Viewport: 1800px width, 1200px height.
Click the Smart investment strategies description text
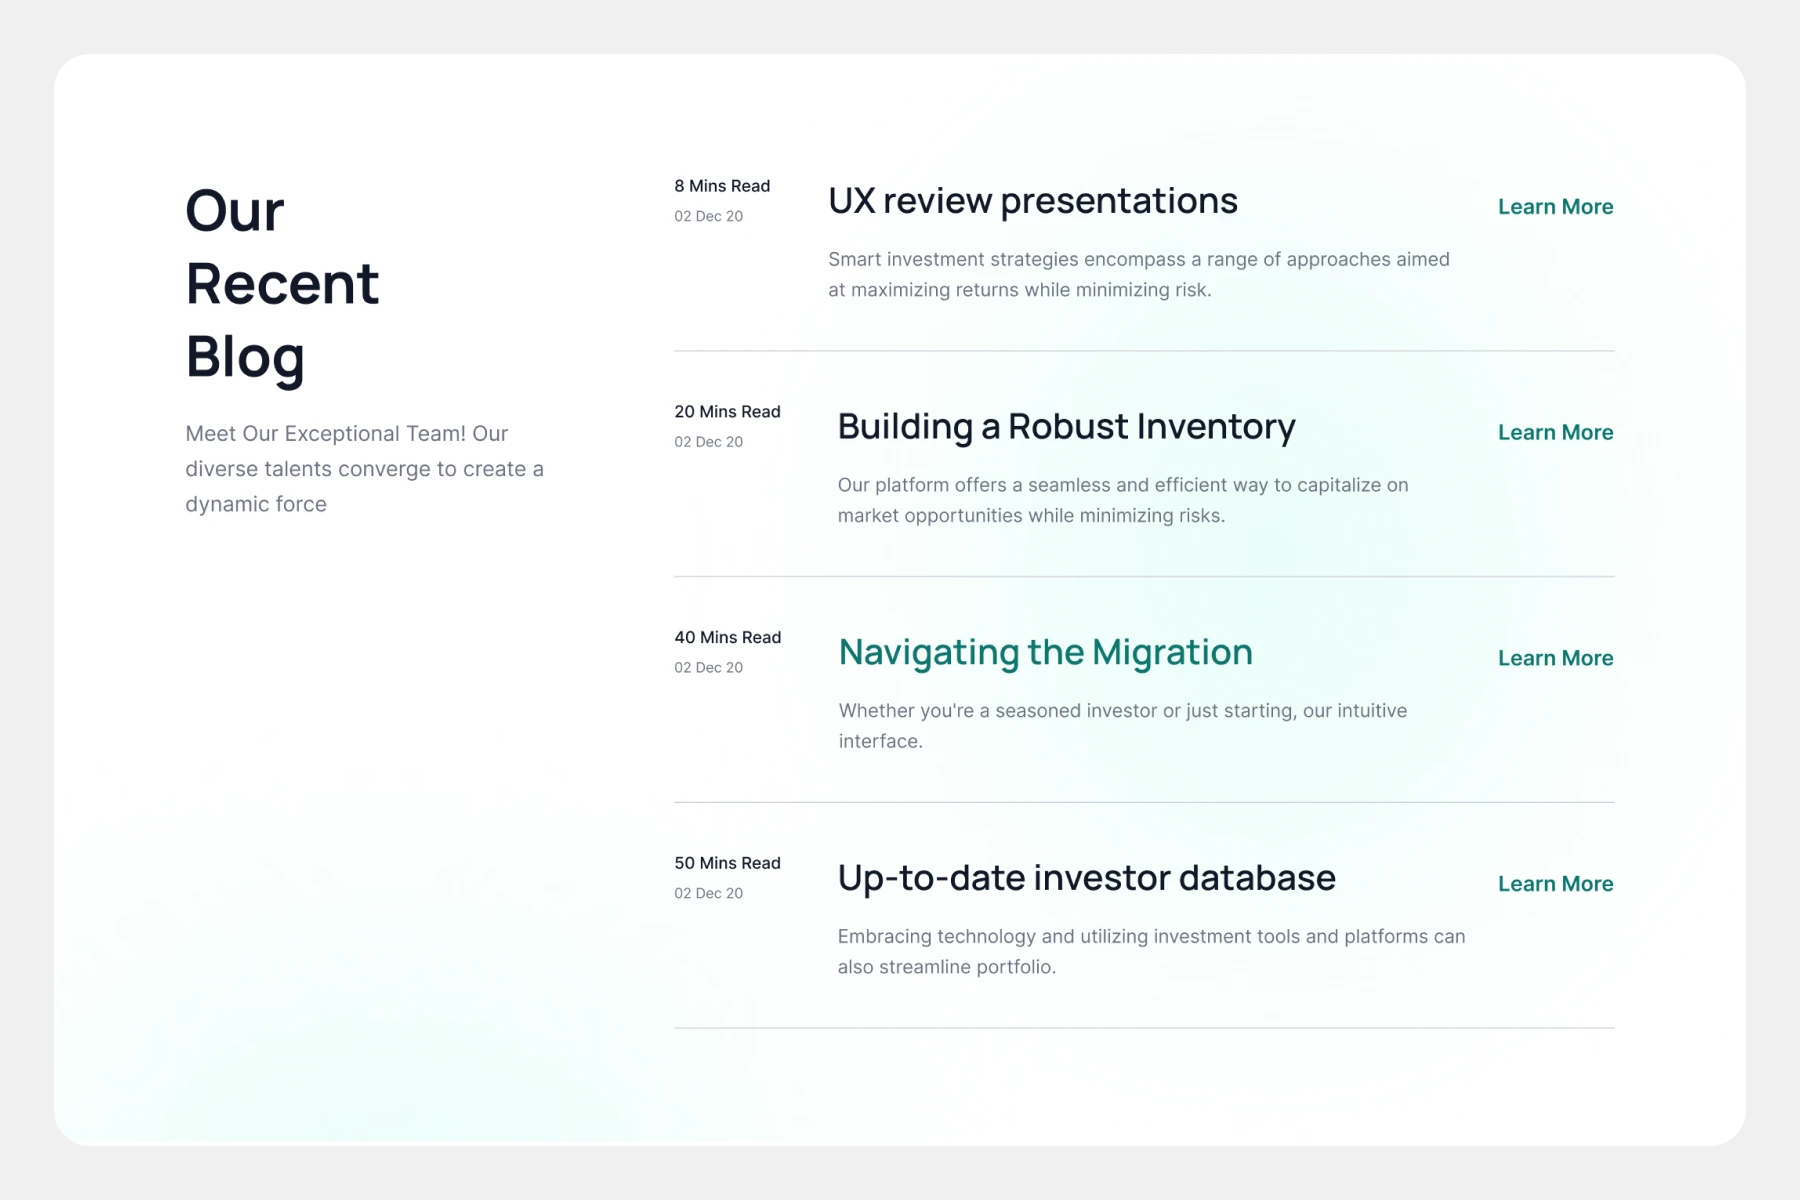coord(1138,274)
